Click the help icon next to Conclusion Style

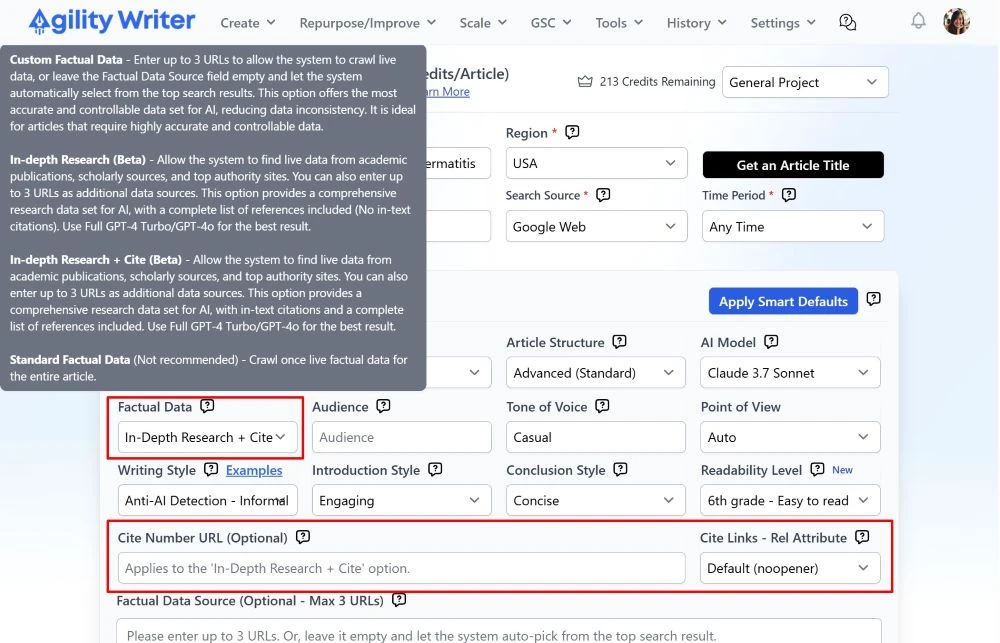click(x=620, y=469)
